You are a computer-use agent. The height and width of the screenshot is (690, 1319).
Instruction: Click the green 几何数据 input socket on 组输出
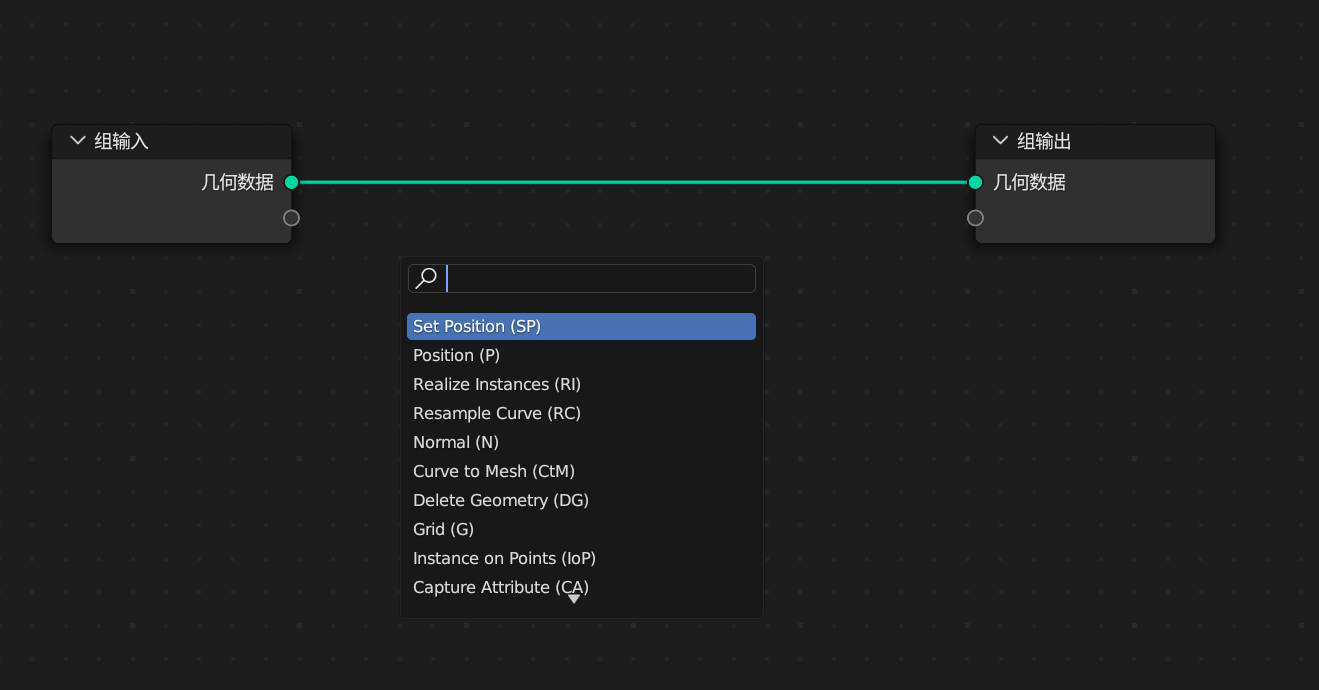click(975, 182)
